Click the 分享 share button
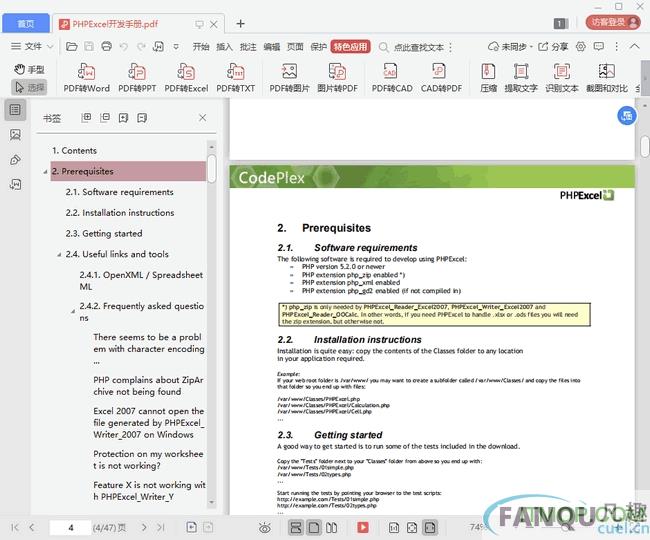The width and height of the screenshot is (650, 540). [553, 46]
